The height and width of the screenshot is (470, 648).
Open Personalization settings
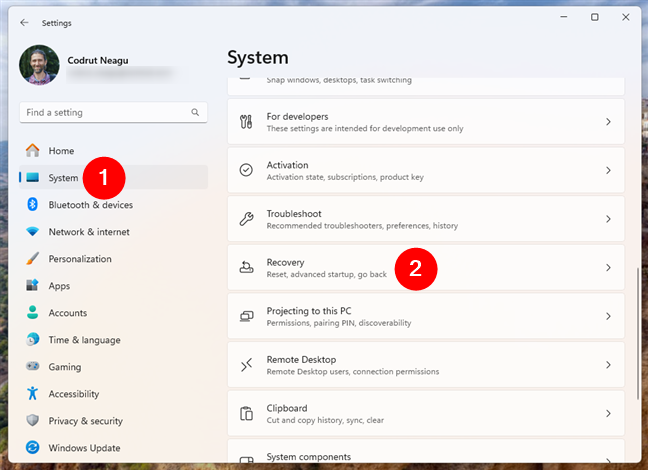[x=113, y=259]
